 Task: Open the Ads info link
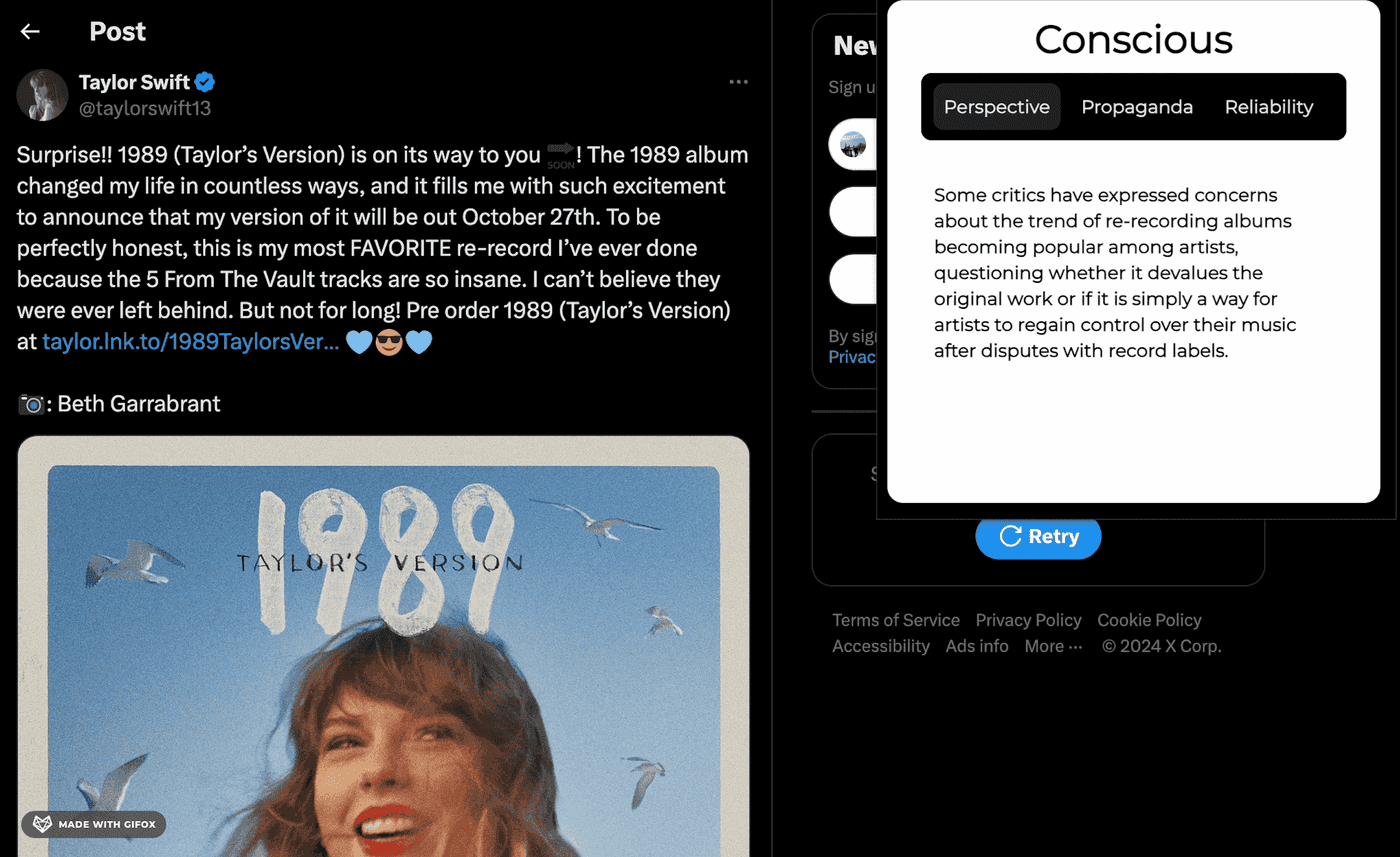coord(977,646)
